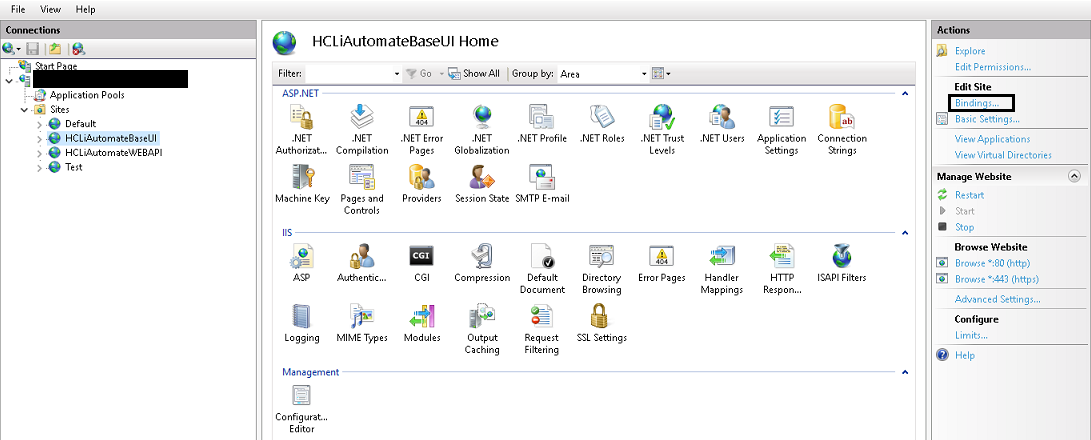Collapse the Manage Website actions section

[1074, 176]
